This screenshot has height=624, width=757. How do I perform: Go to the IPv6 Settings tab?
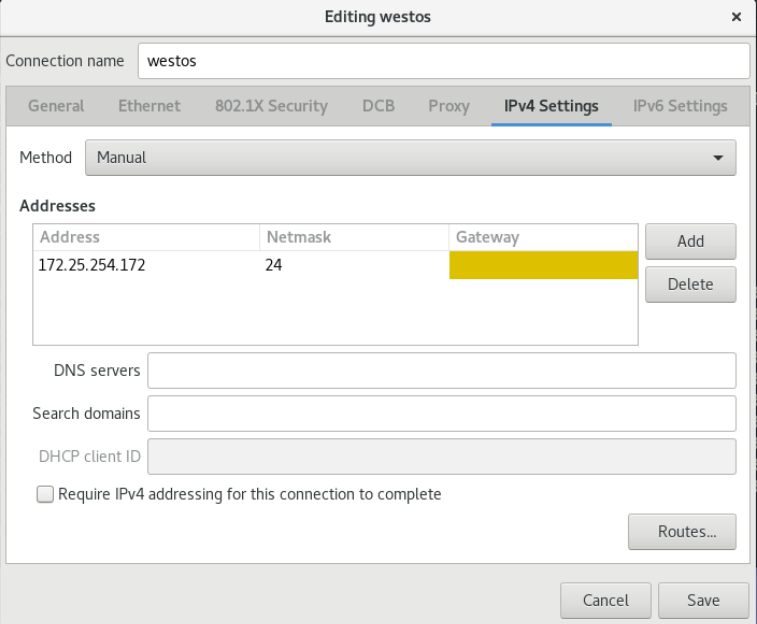coord(680,106)
